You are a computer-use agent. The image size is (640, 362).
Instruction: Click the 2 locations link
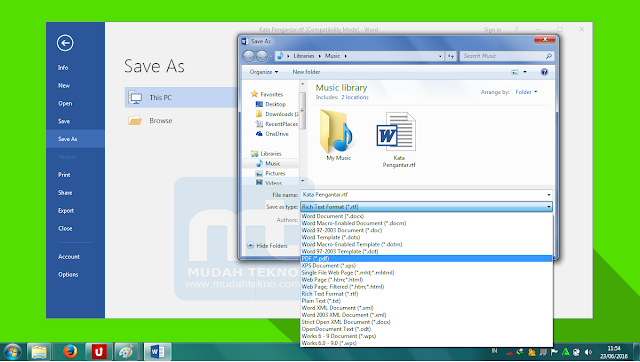(x=355, y=97)
